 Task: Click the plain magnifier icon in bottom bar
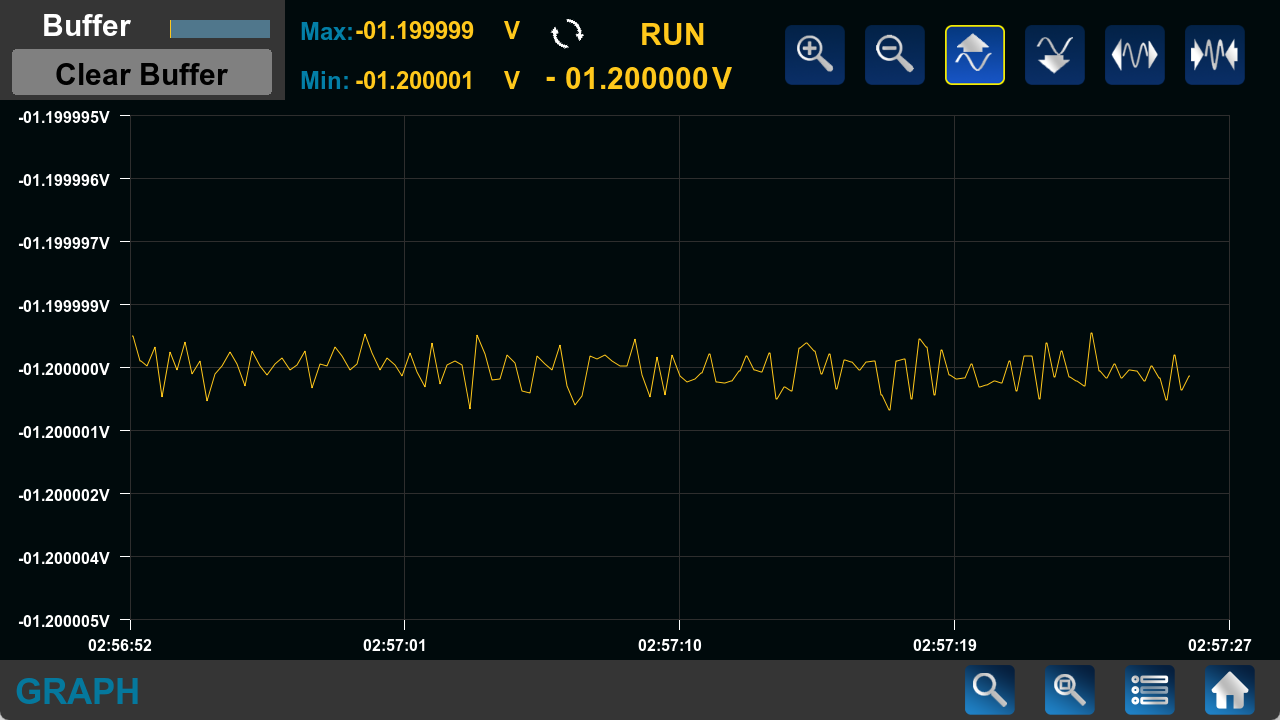point(990,690)
